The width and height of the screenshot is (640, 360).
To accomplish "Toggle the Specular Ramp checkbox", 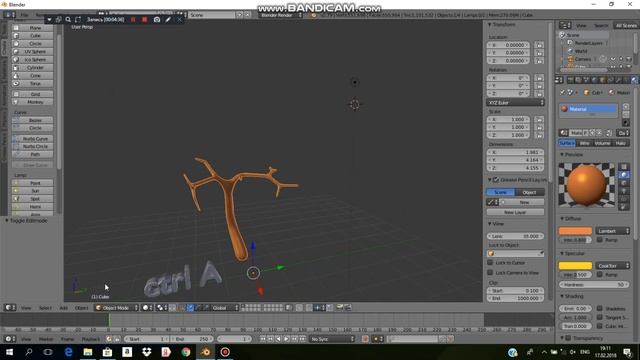I will click(x=600, y=274).
